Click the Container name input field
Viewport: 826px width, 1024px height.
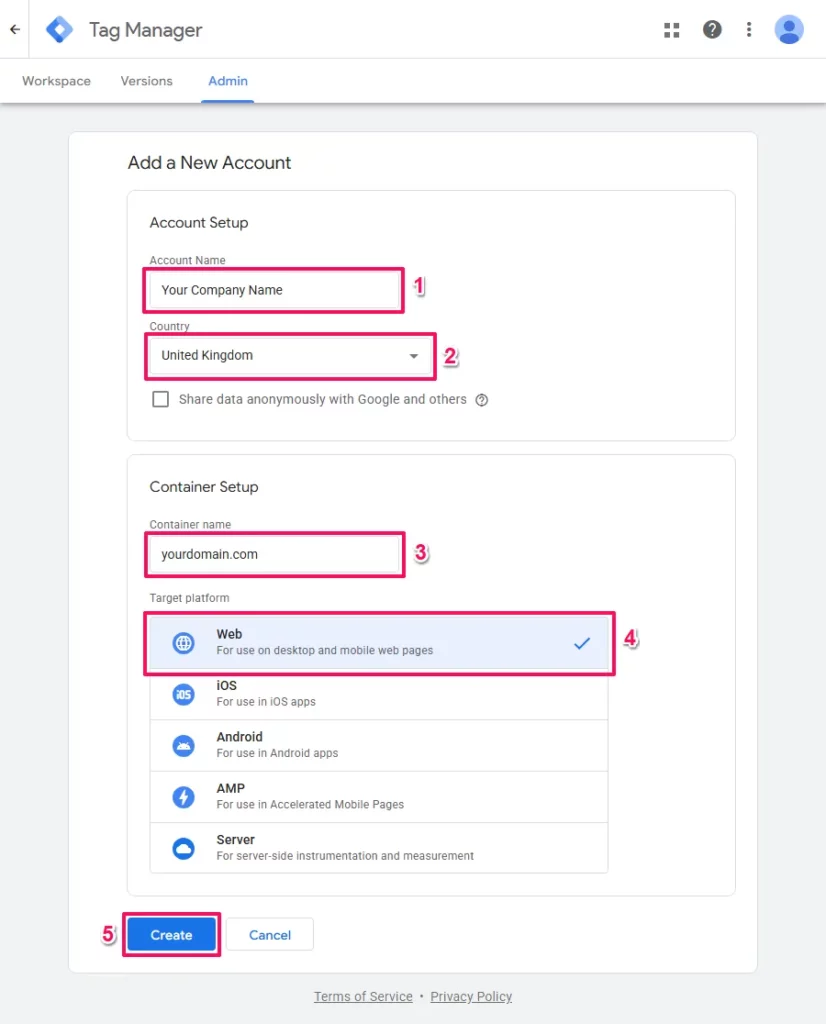point(274,554)
